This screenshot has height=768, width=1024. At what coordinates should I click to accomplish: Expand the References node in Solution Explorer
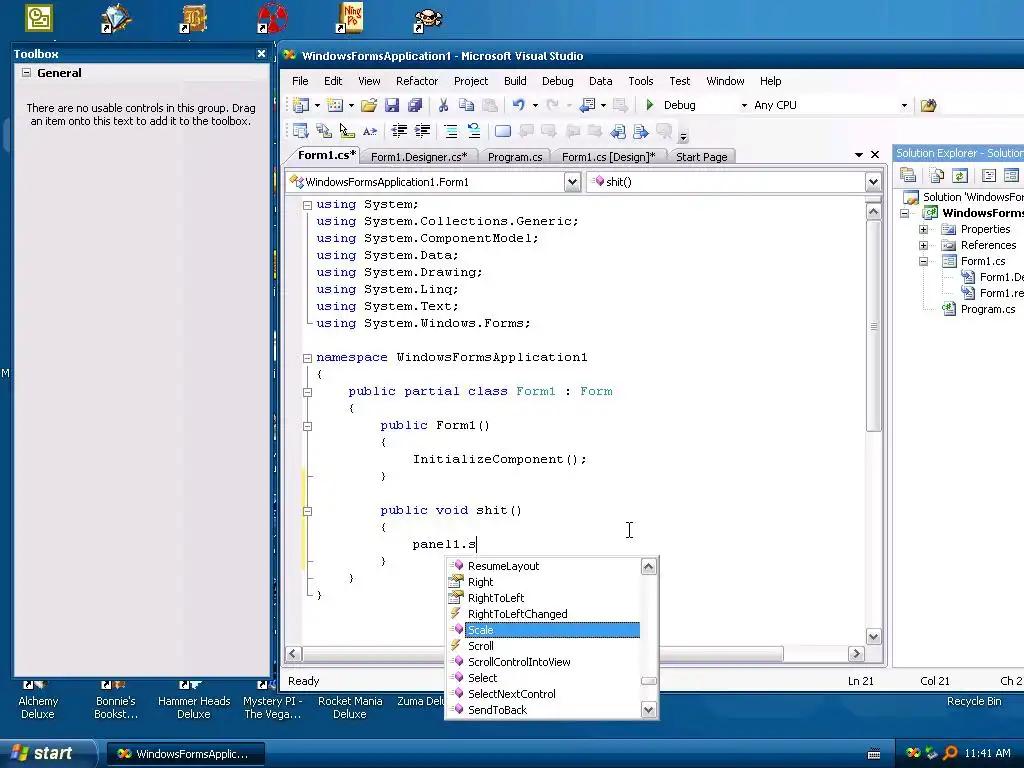[x=923, y=246]
